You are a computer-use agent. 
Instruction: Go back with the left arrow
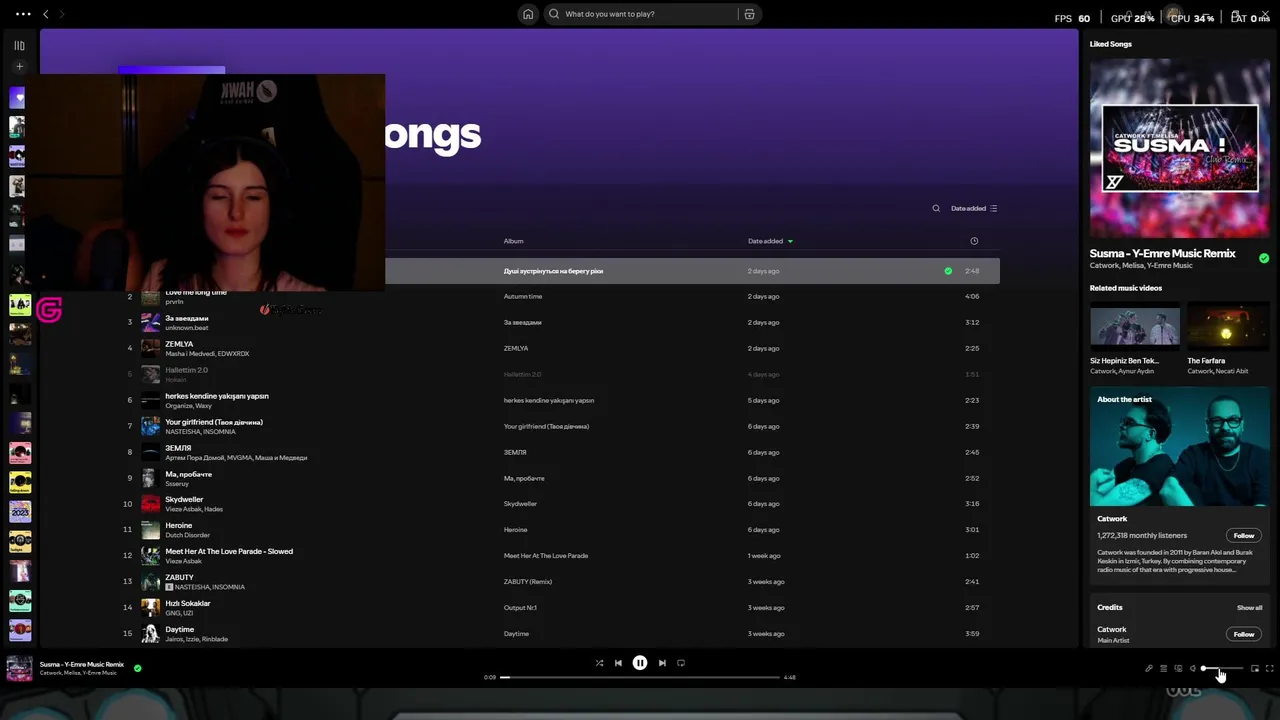point(45,14)
